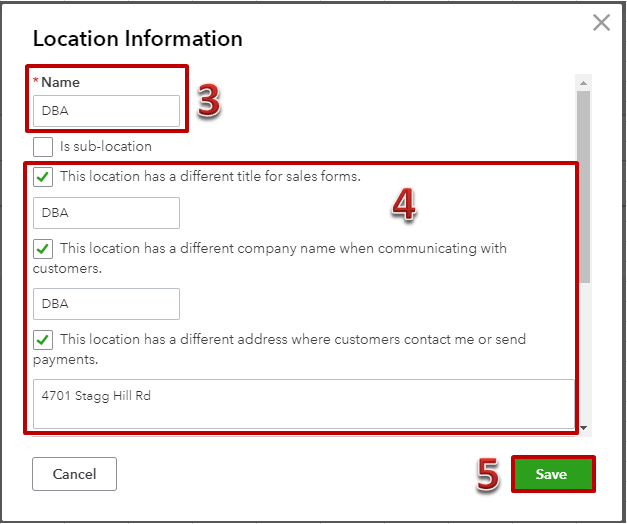
Task: Click the vertical scrollbar thumb
Action: click(x=583, y=187)
